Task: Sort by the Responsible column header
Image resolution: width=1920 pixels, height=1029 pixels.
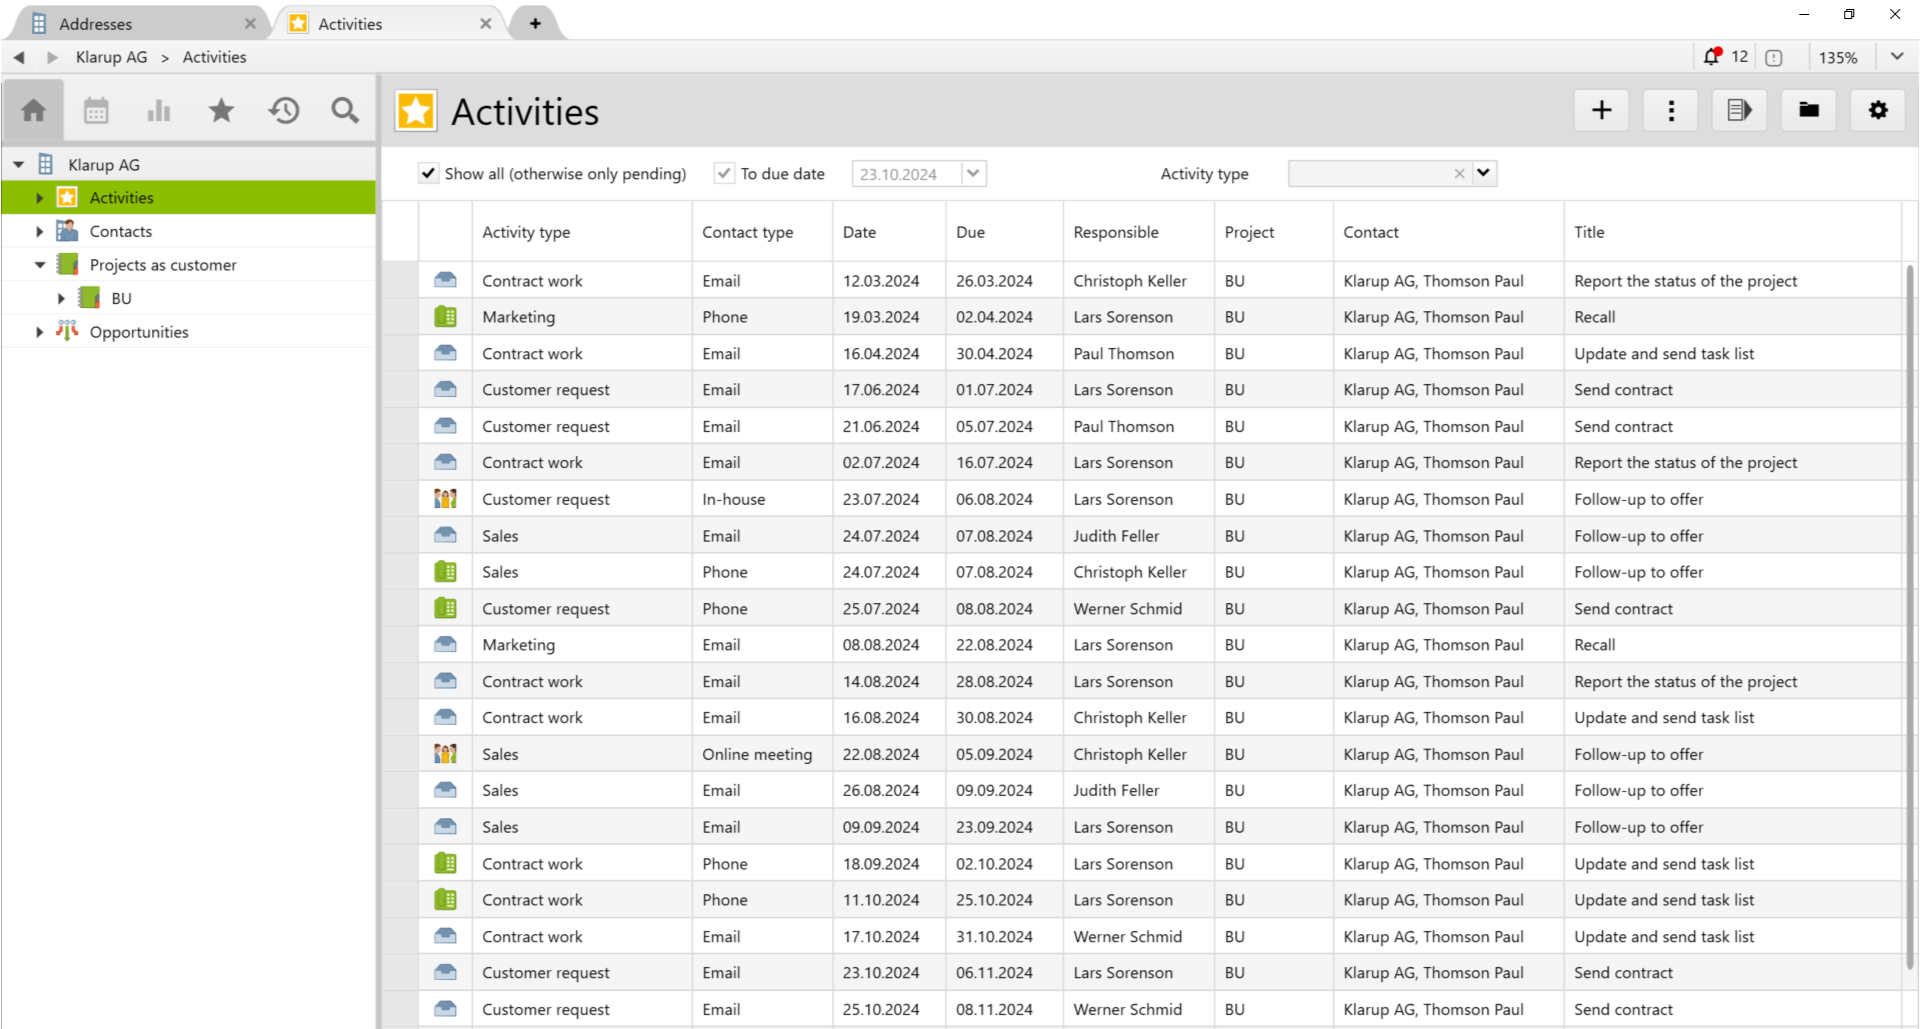Action: [1116, 232]
